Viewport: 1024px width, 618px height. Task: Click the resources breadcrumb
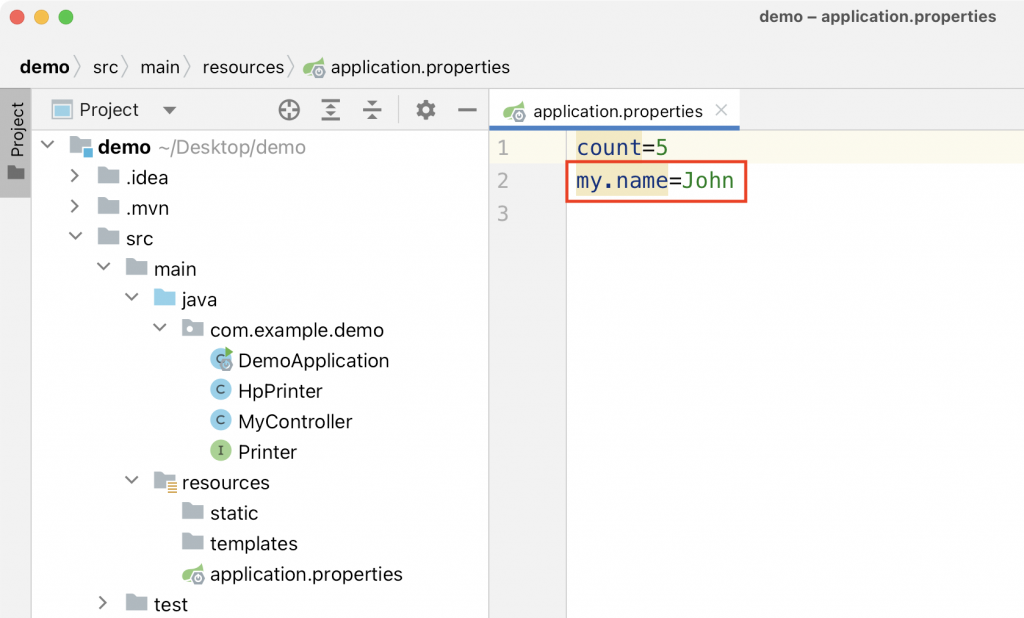(243, 67)
